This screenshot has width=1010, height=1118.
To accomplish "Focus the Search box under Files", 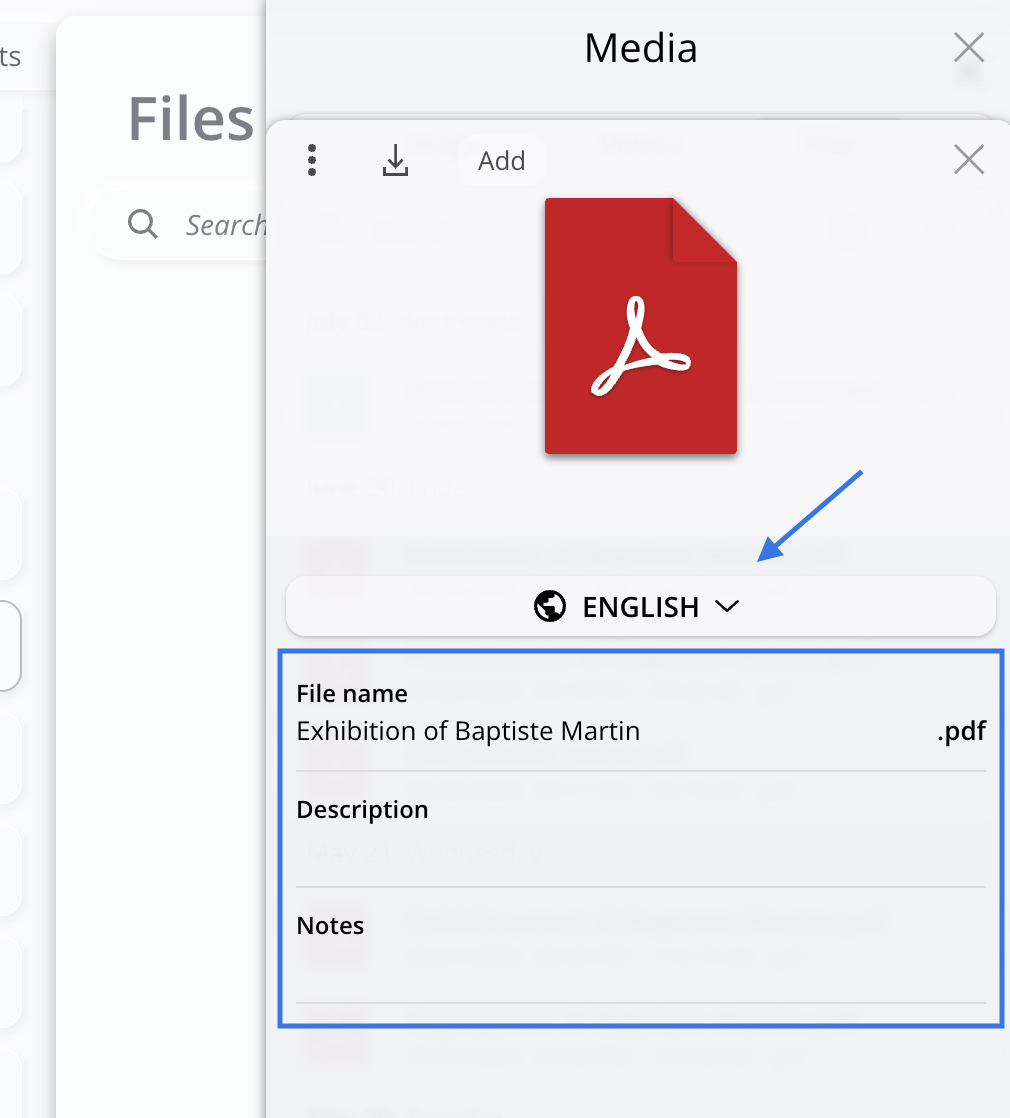I will click(225, 225).
